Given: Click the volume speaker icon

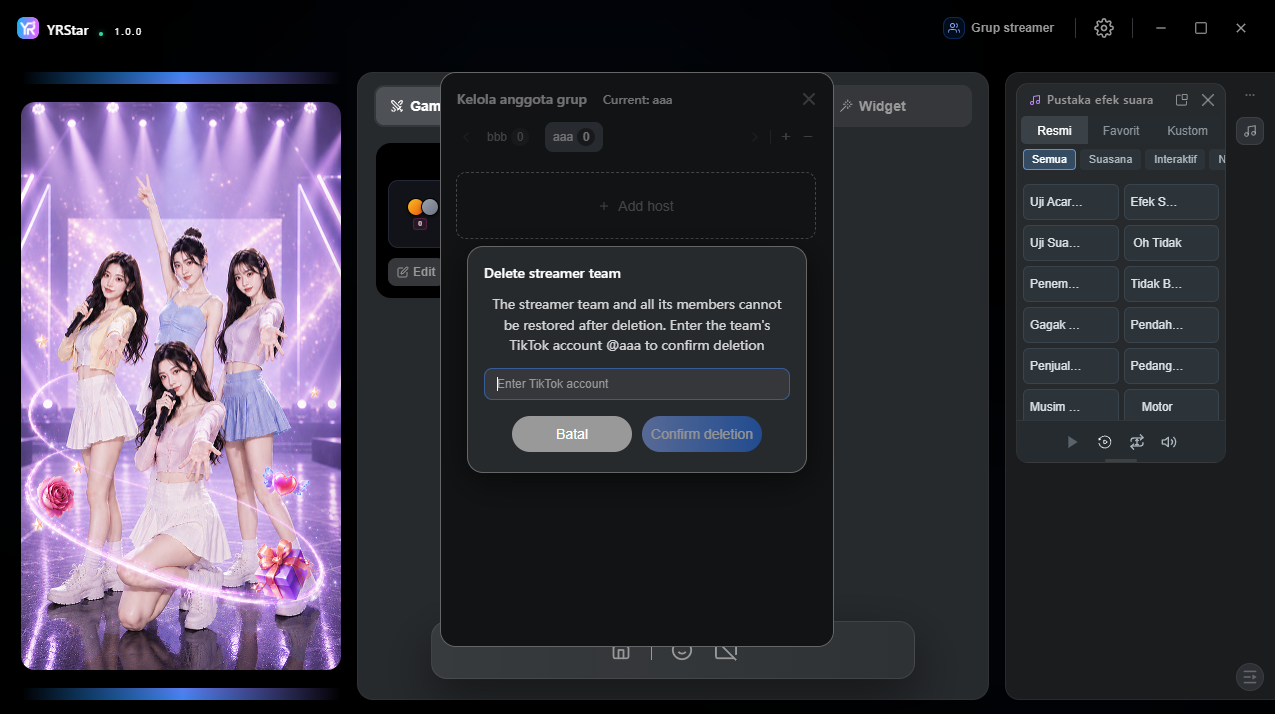Looking at the screenshot, I should coord(1169,442).
